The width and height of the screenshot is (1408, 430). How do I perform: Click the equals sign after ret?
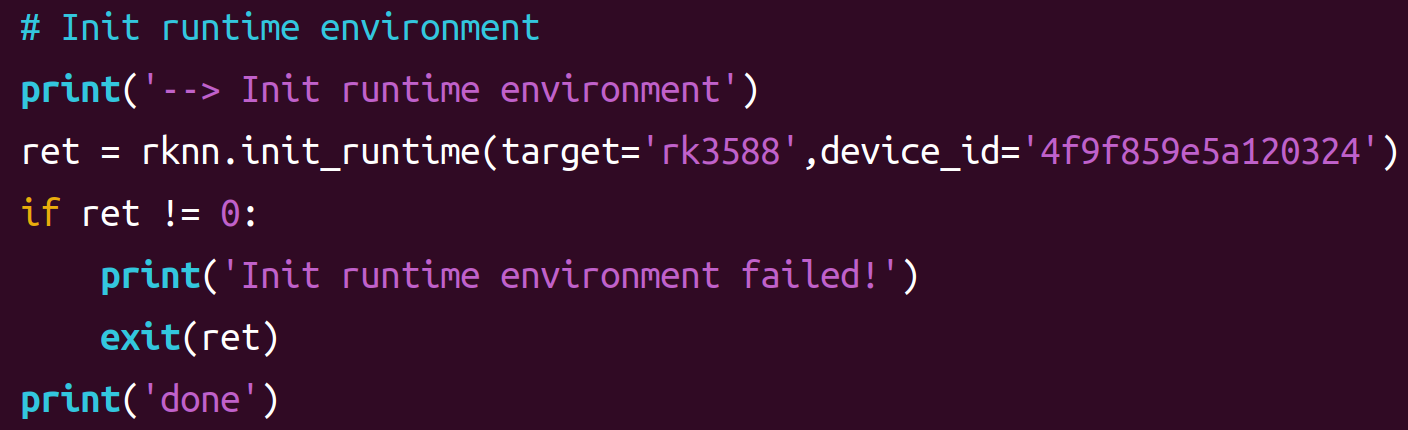(x=110, y=153)
